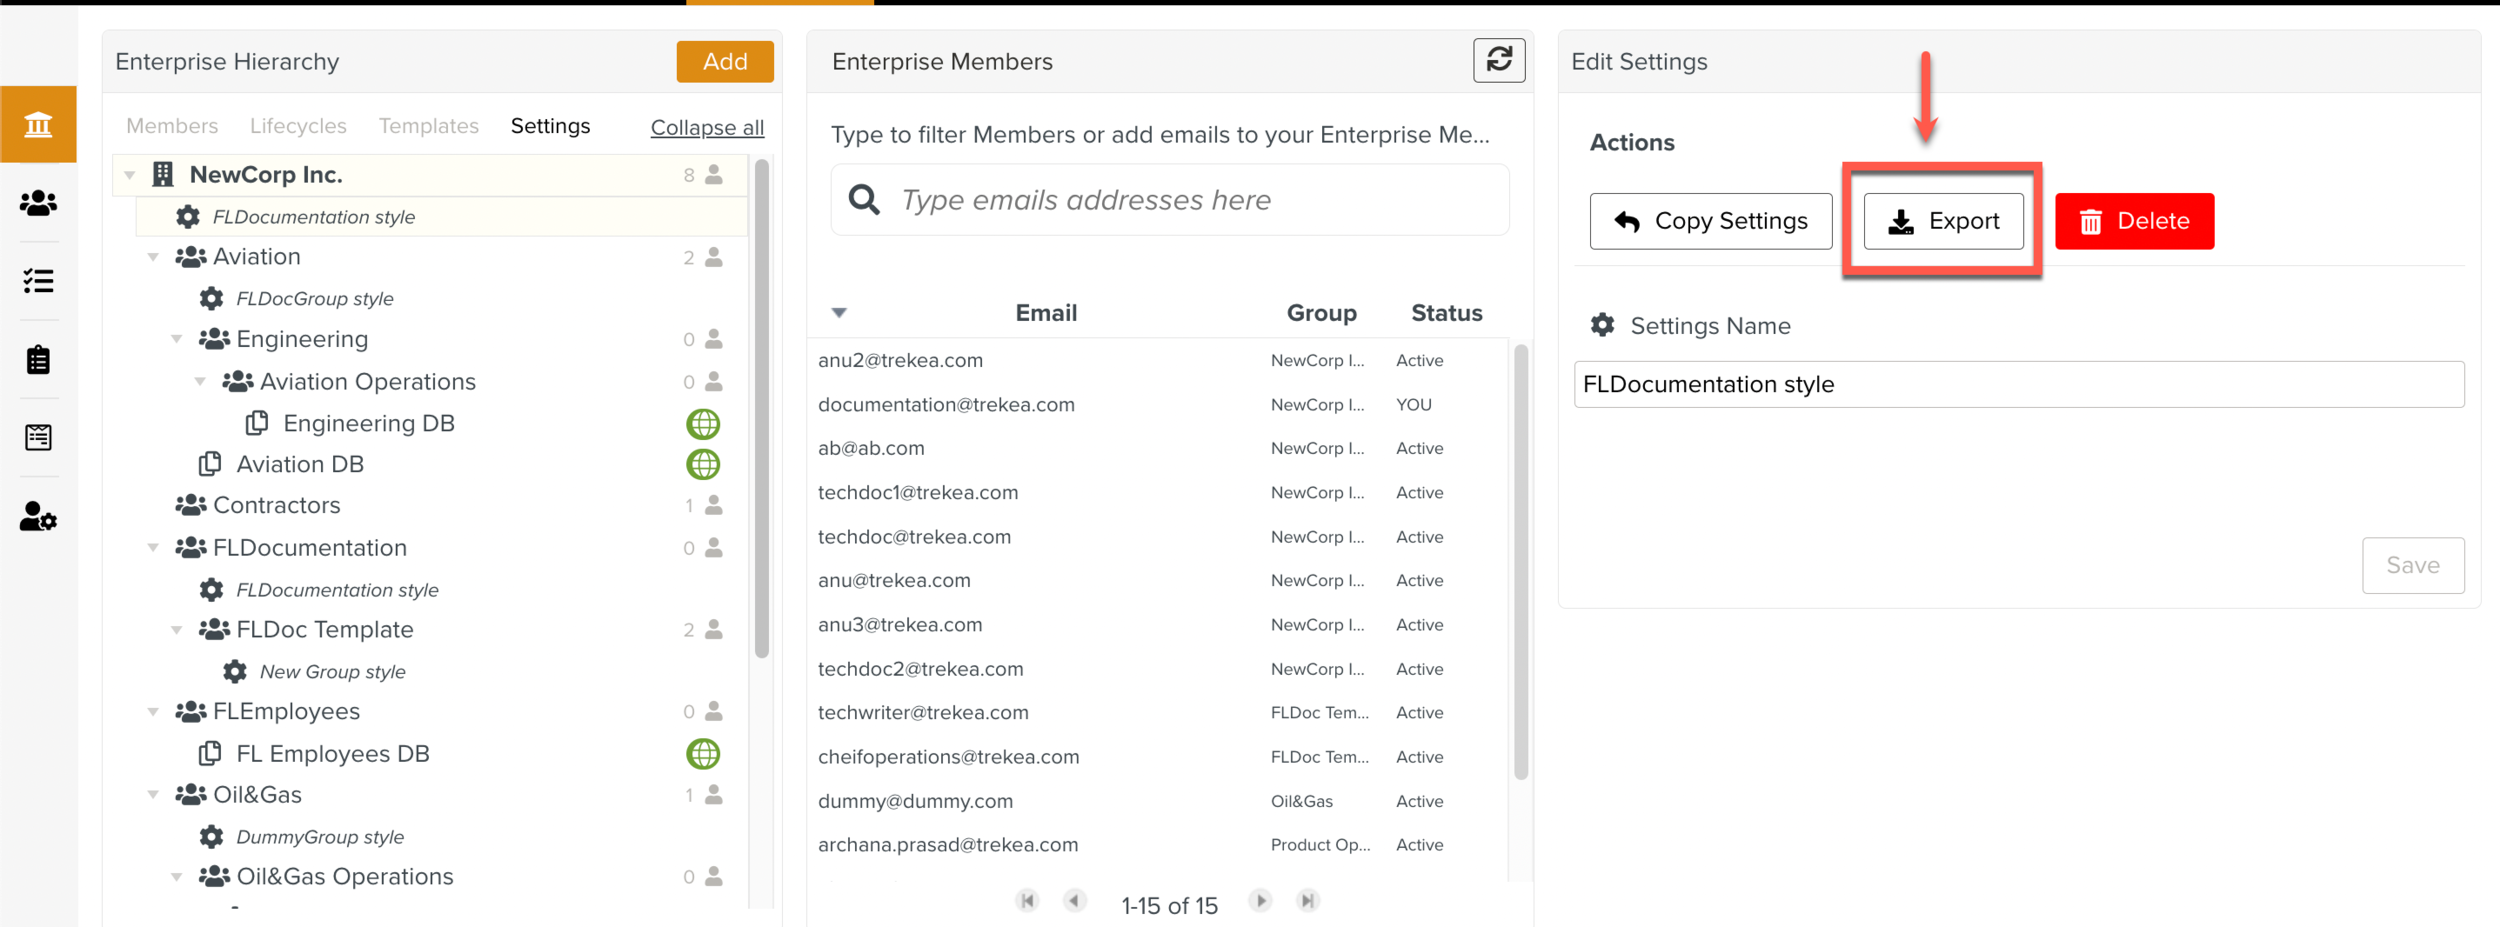Collapse the Aviation group node
2500x927 pixels.
pos(153,257)
